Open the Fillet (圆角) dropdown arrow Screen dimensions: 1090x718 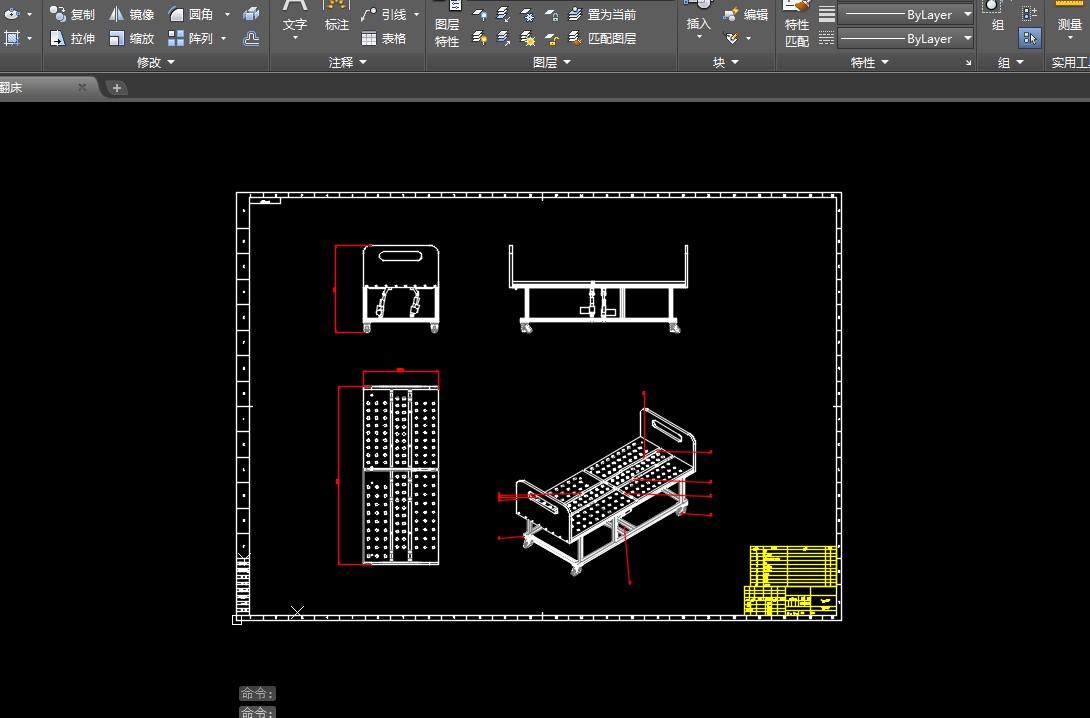tap(227, 14)
